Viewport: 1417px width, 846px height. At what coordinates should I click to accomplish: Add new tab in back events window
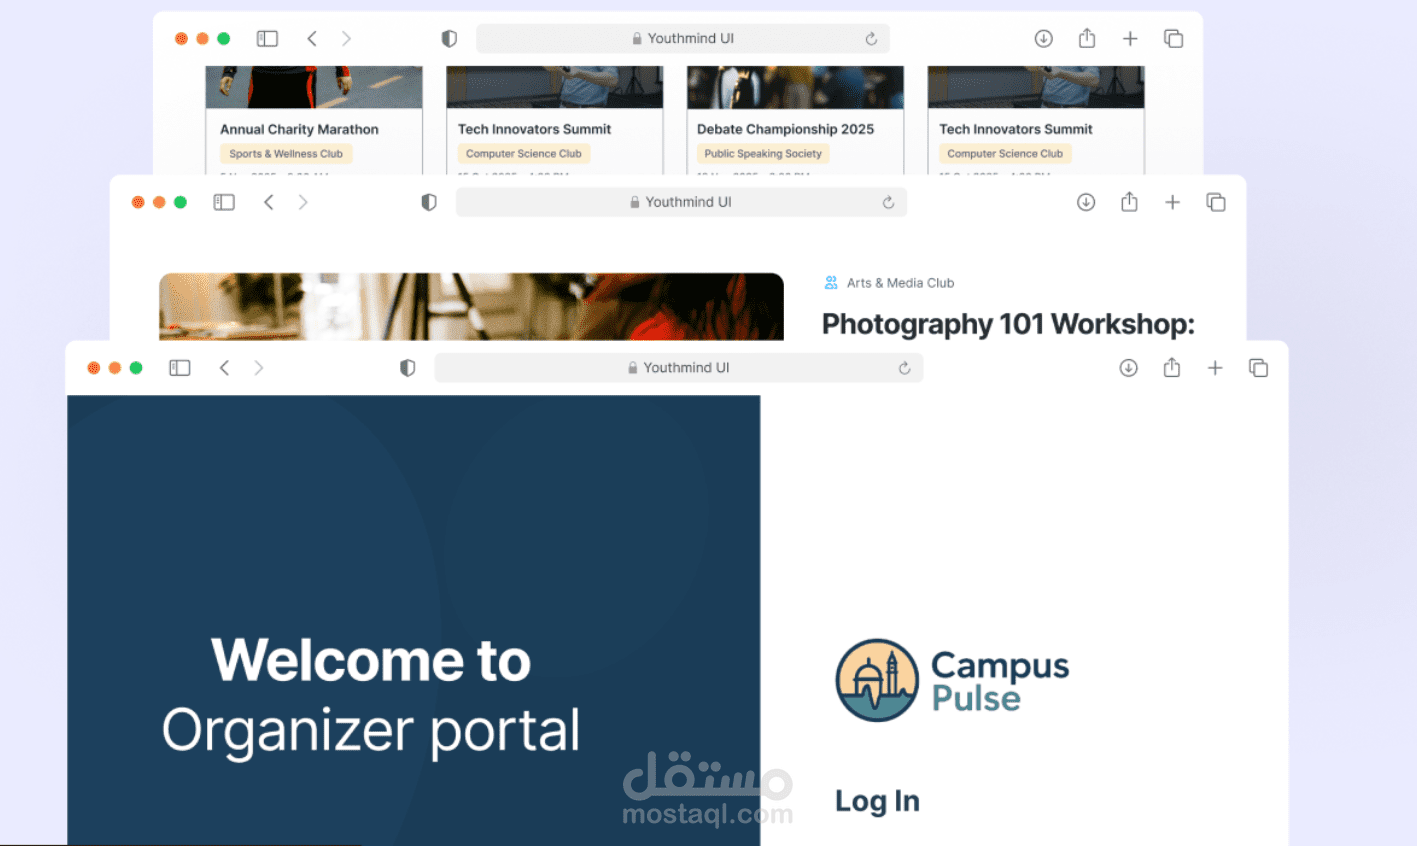click(x=1130, y=38)
